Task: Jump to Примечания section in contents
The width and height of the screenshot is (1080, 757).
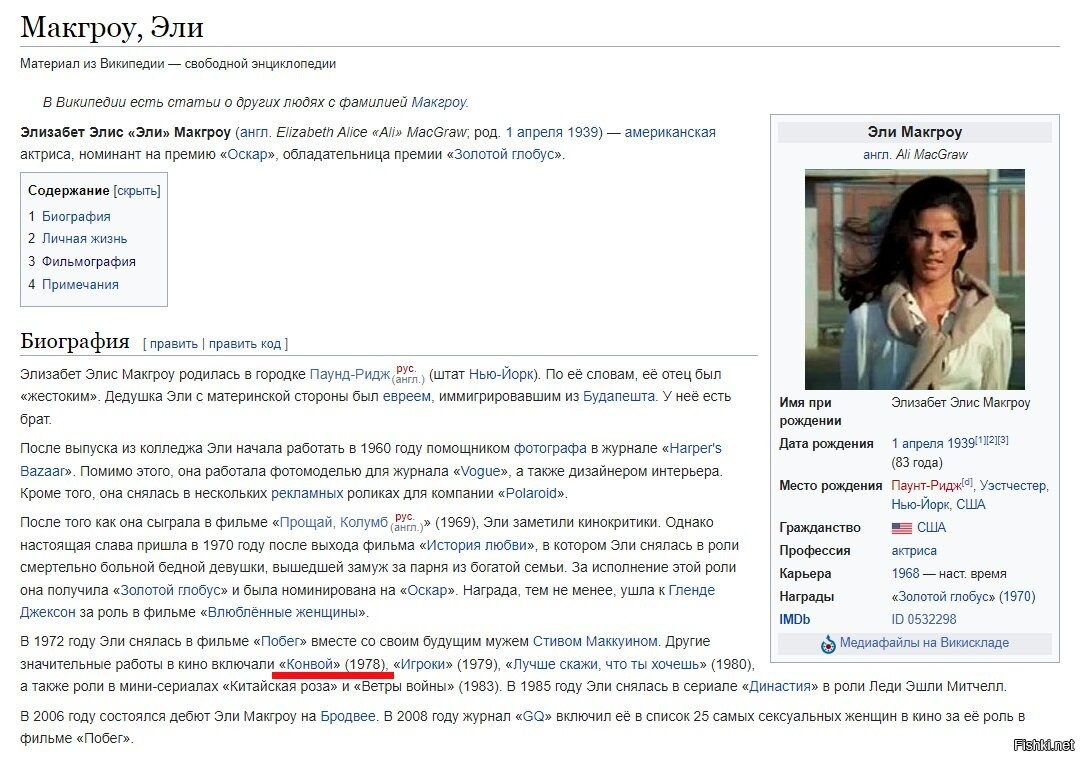Action: pos(80,284)
